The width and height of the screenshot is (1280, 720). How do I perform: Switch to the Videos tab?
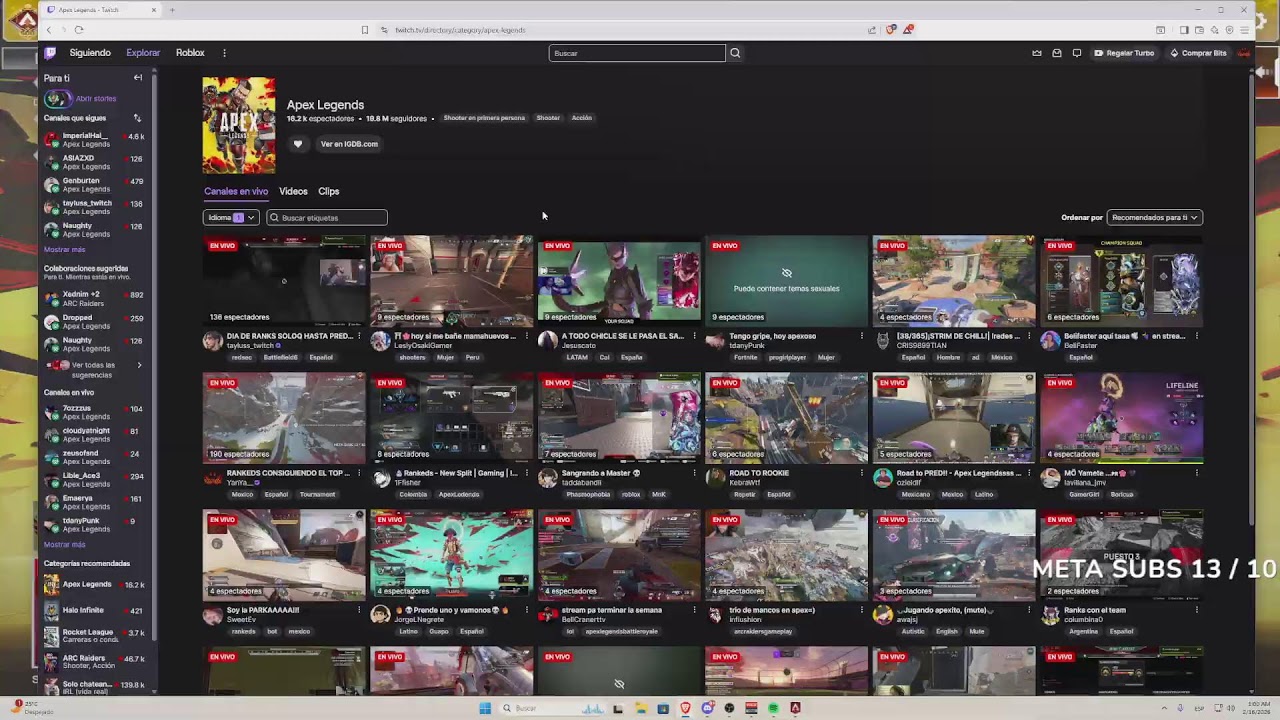[x=293, y=191]
